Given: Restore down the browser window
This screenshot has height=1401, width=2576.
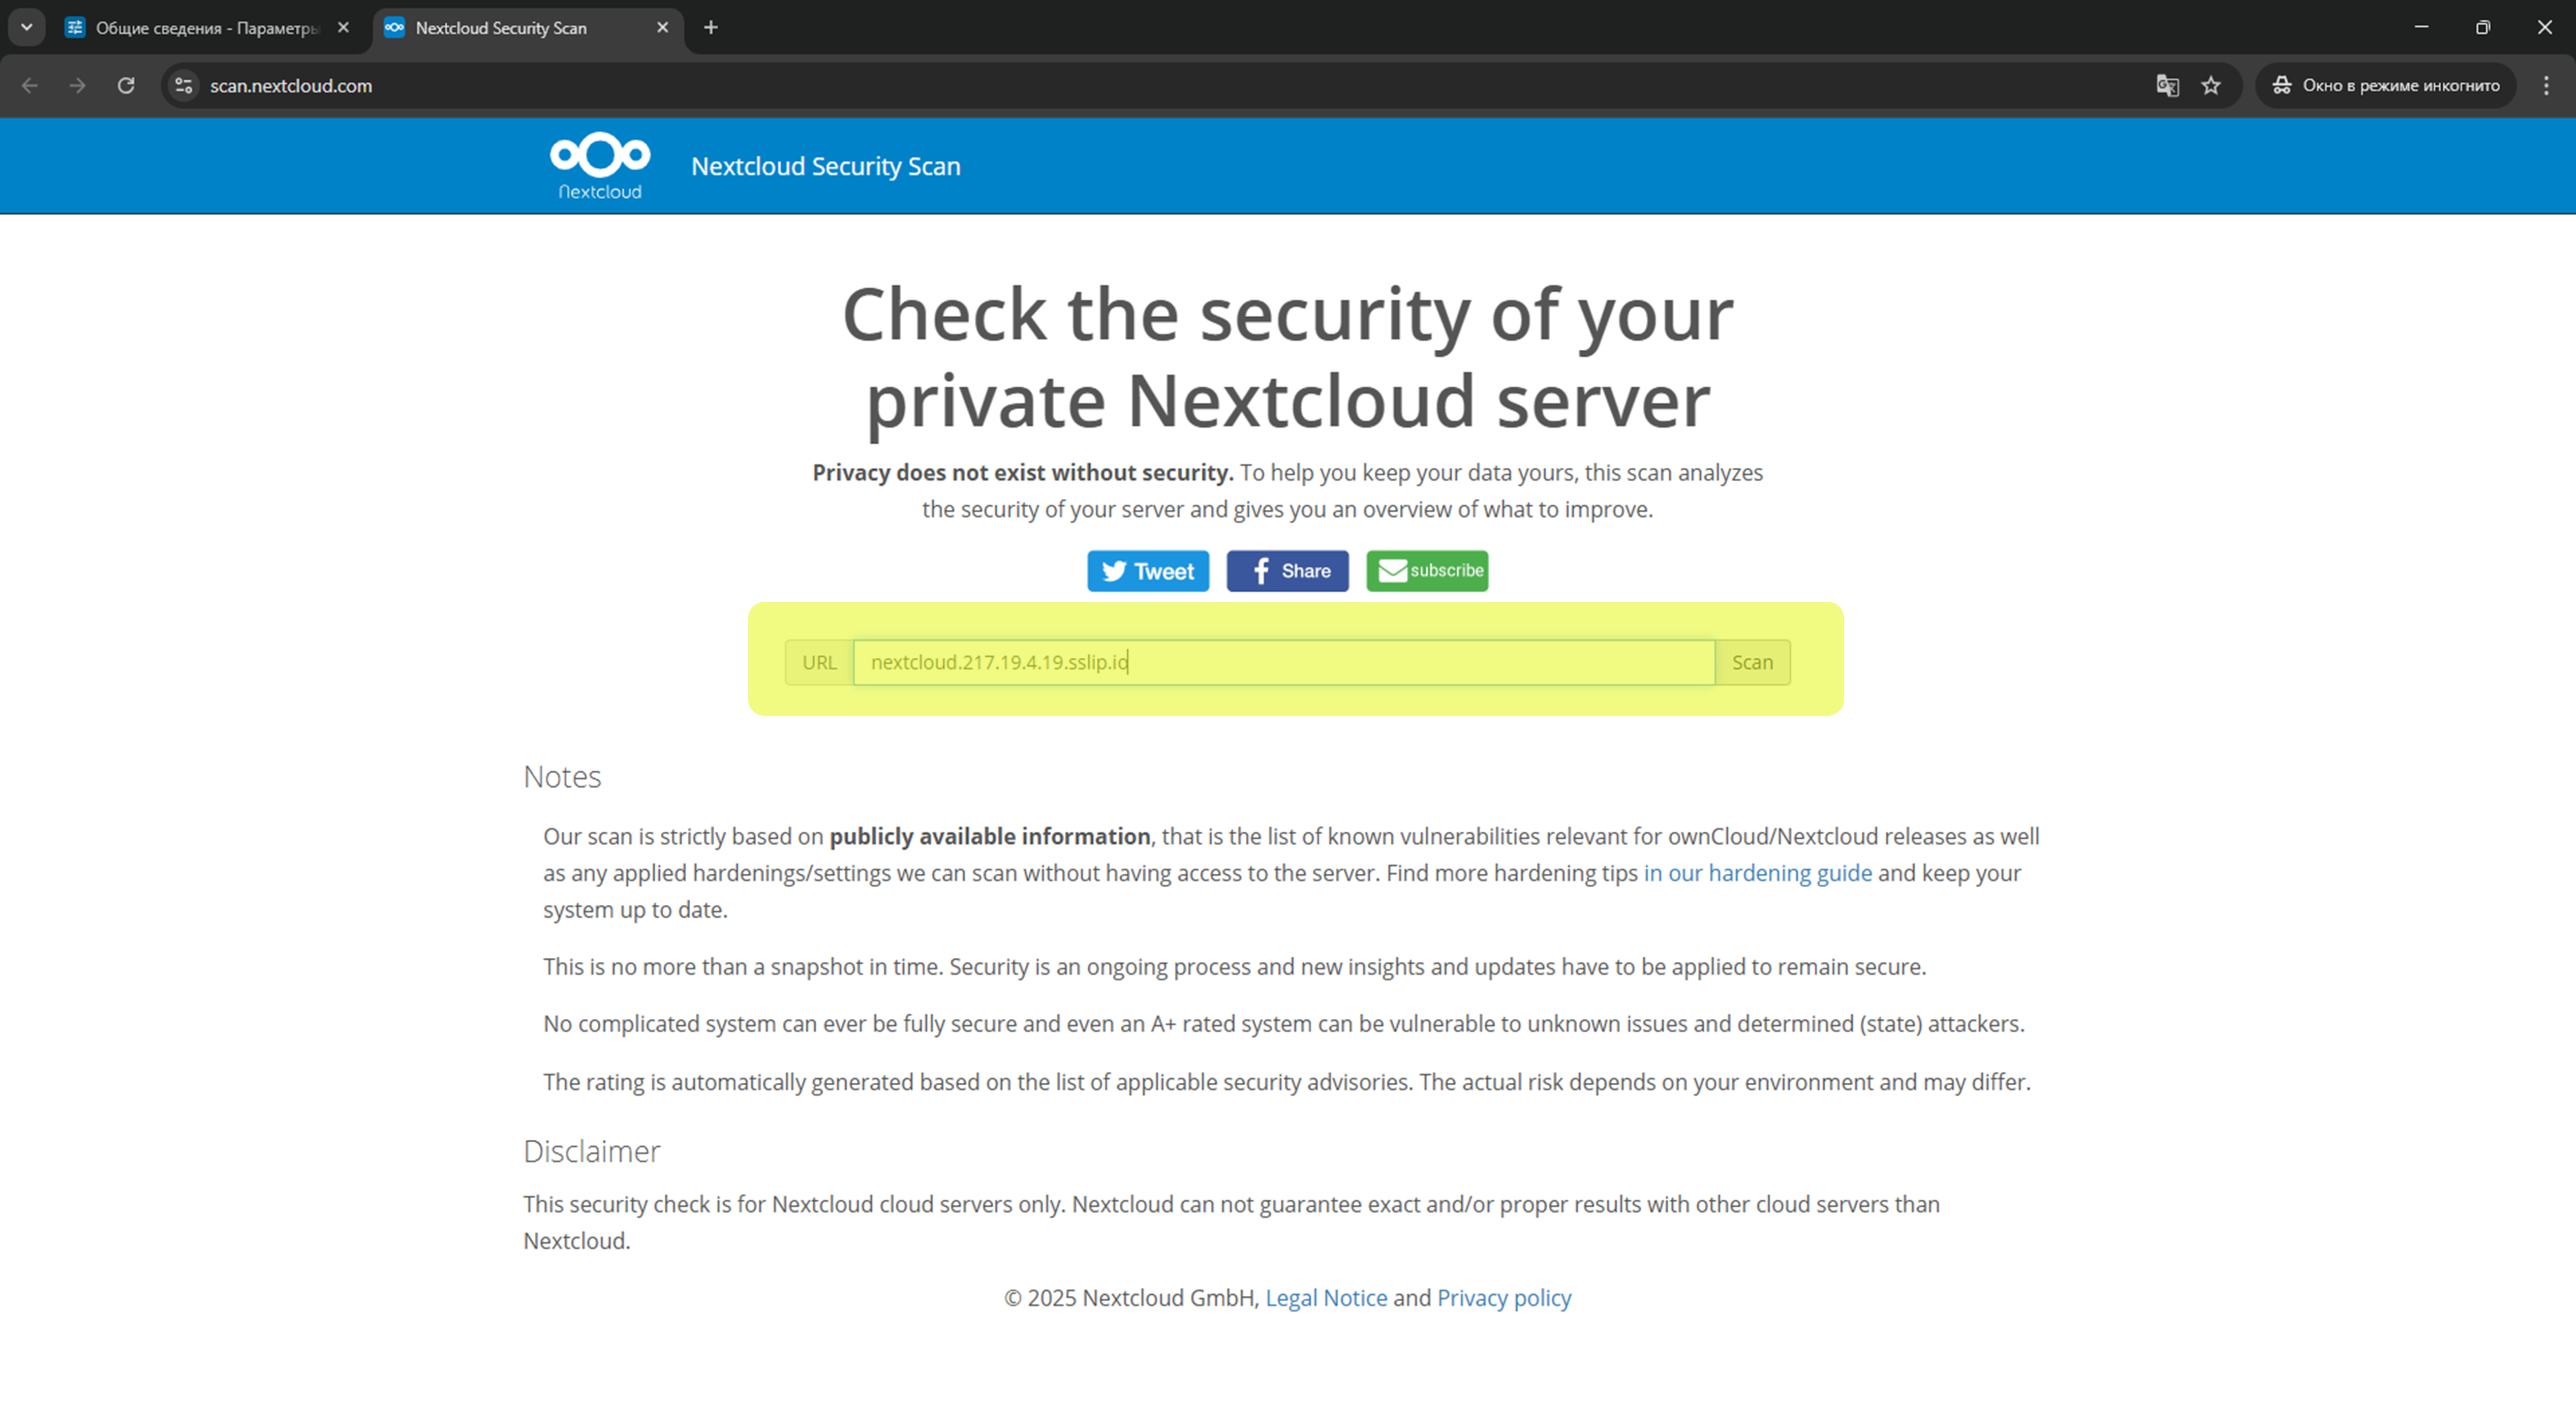Looking at the screenshot, I should pyautogui.click(x=2483, y=27).
